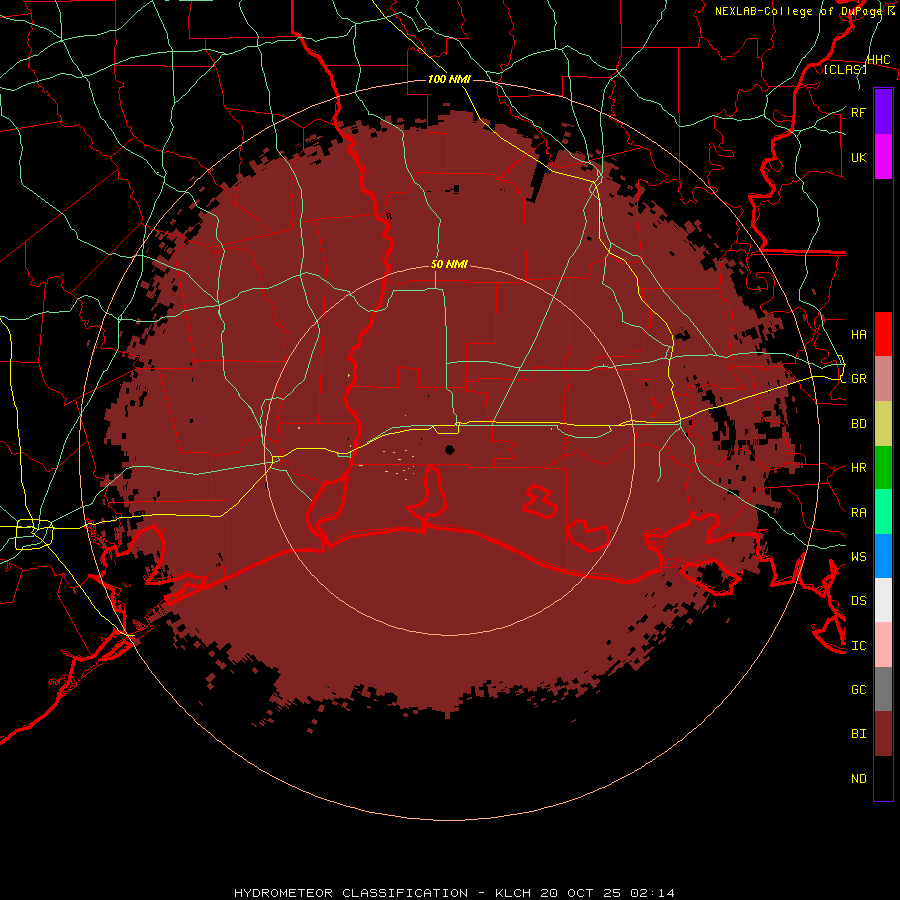This screenshot has width=900, height=900.
Task: Click the "100 NMI" range ring label
Action: click(449, 79)
